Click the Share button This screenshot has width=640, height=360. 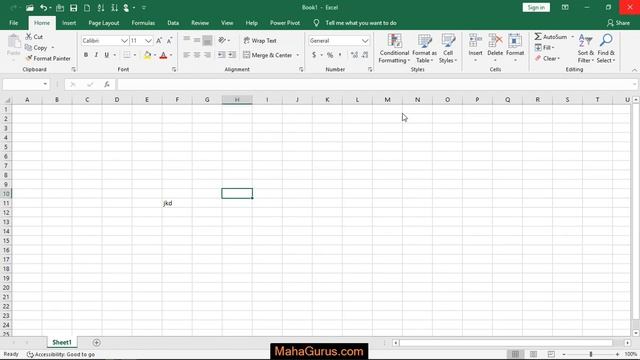pos(618,23)
